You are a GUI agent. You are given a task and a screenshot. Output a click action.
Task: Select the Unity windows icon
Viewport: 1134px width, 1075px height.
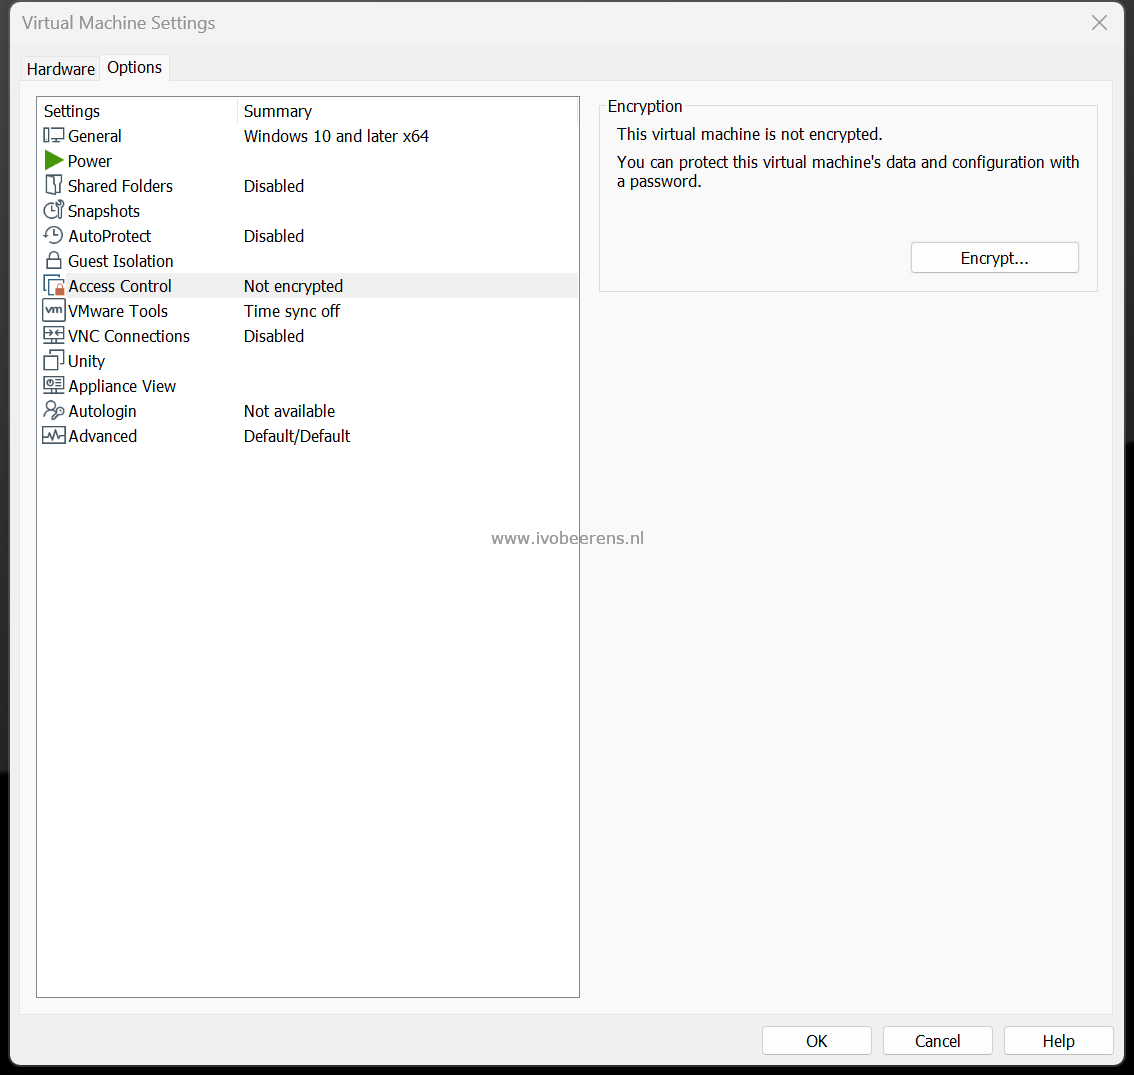click(x=54, y=360)
